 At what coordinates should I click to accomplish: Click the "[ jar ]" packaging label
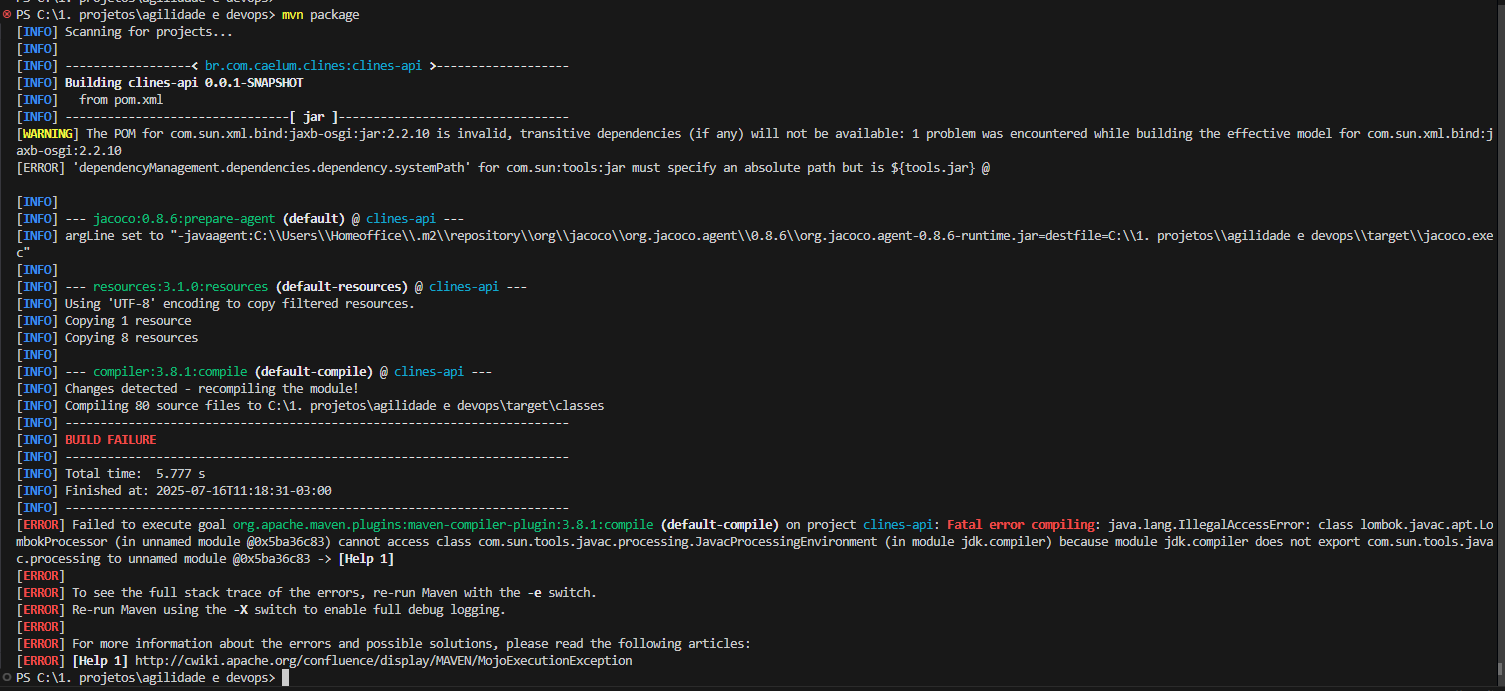[314, 117]
